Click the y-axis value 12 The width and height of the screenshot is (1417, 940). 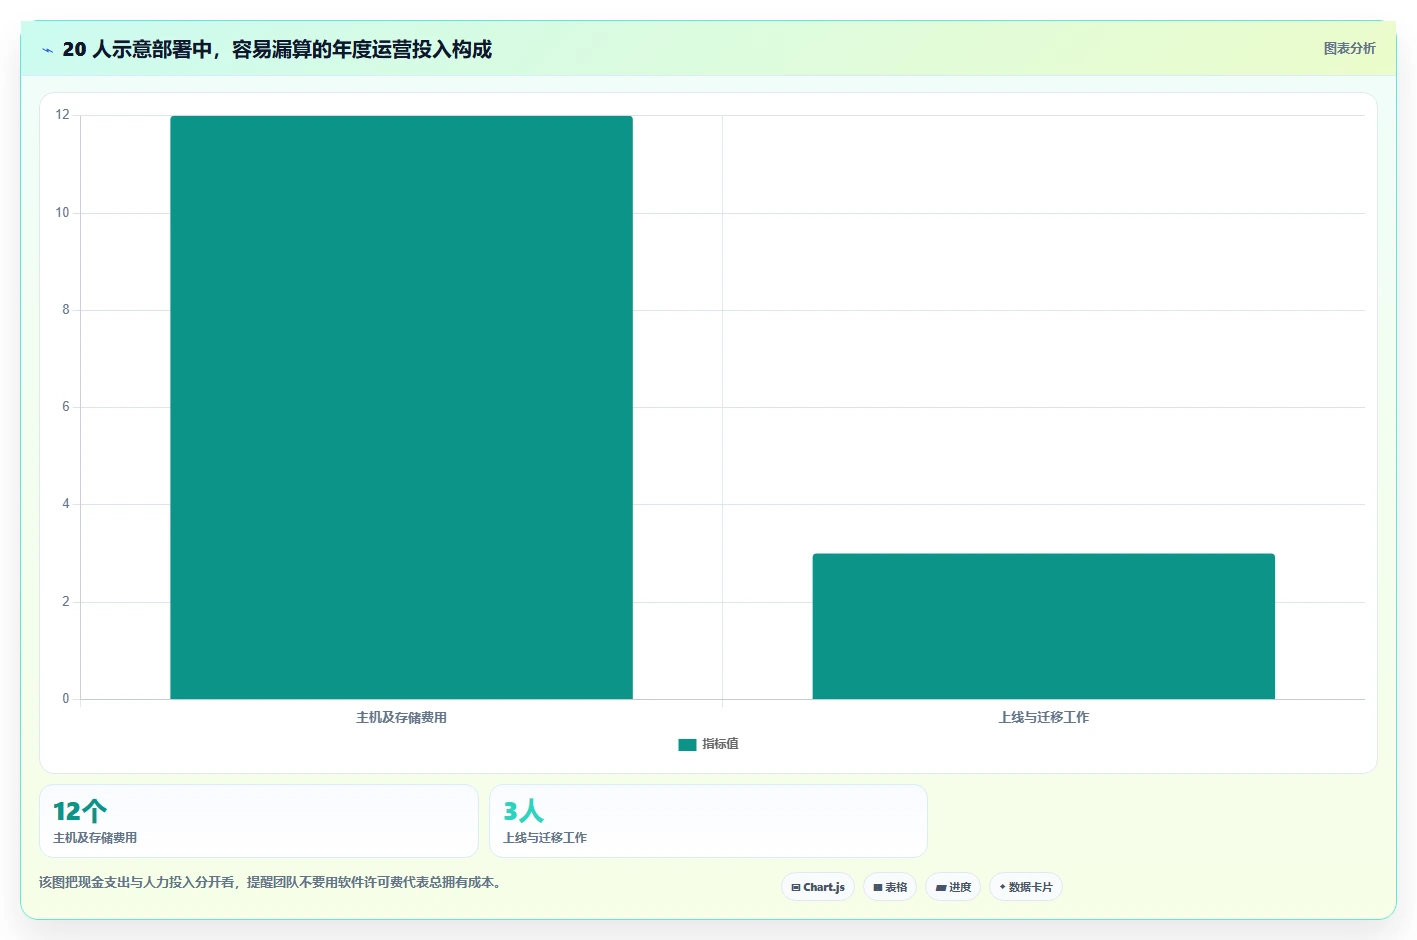pos(63,115)
